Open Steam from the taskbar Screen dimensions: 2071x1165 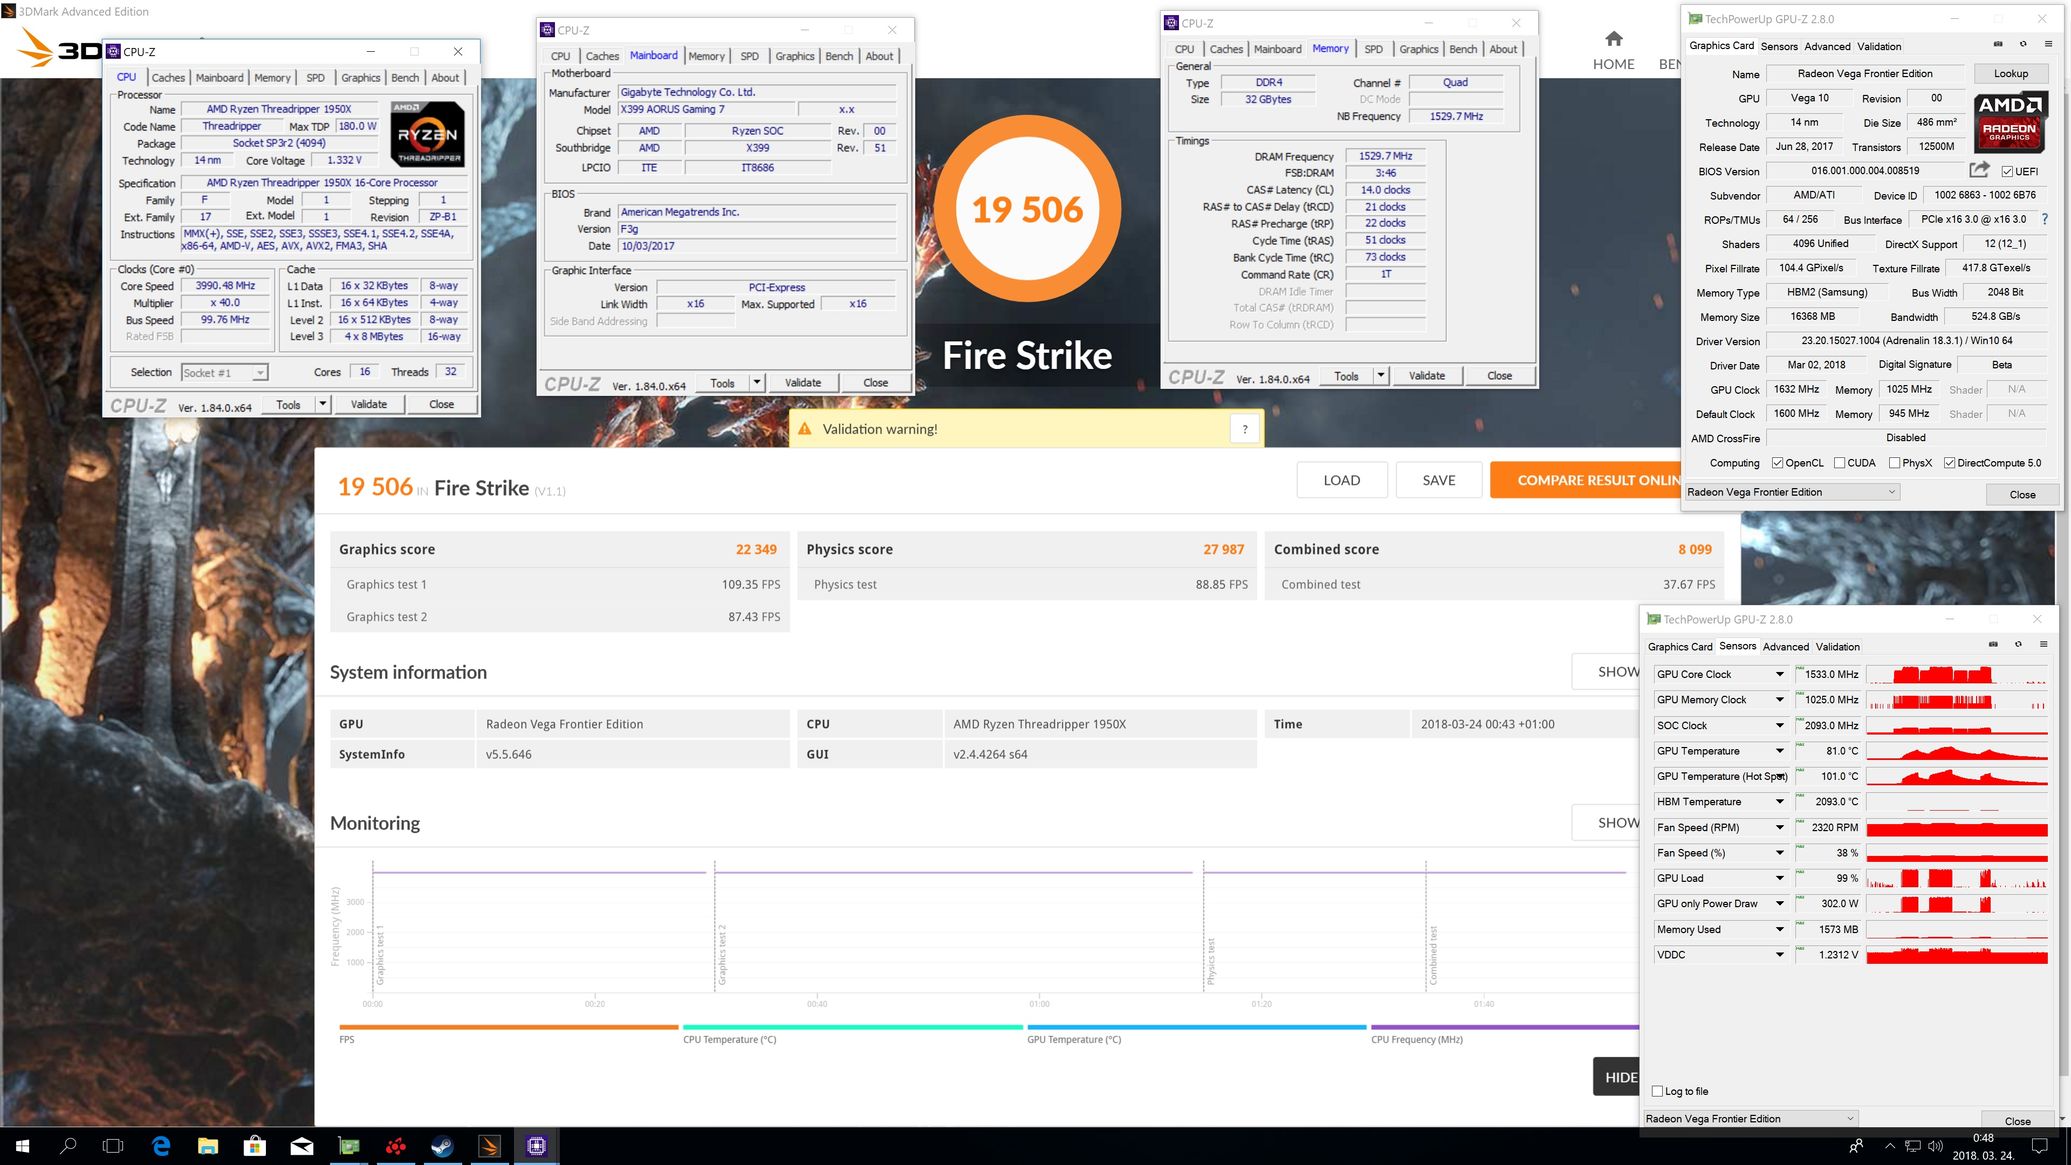[442, 1146]
